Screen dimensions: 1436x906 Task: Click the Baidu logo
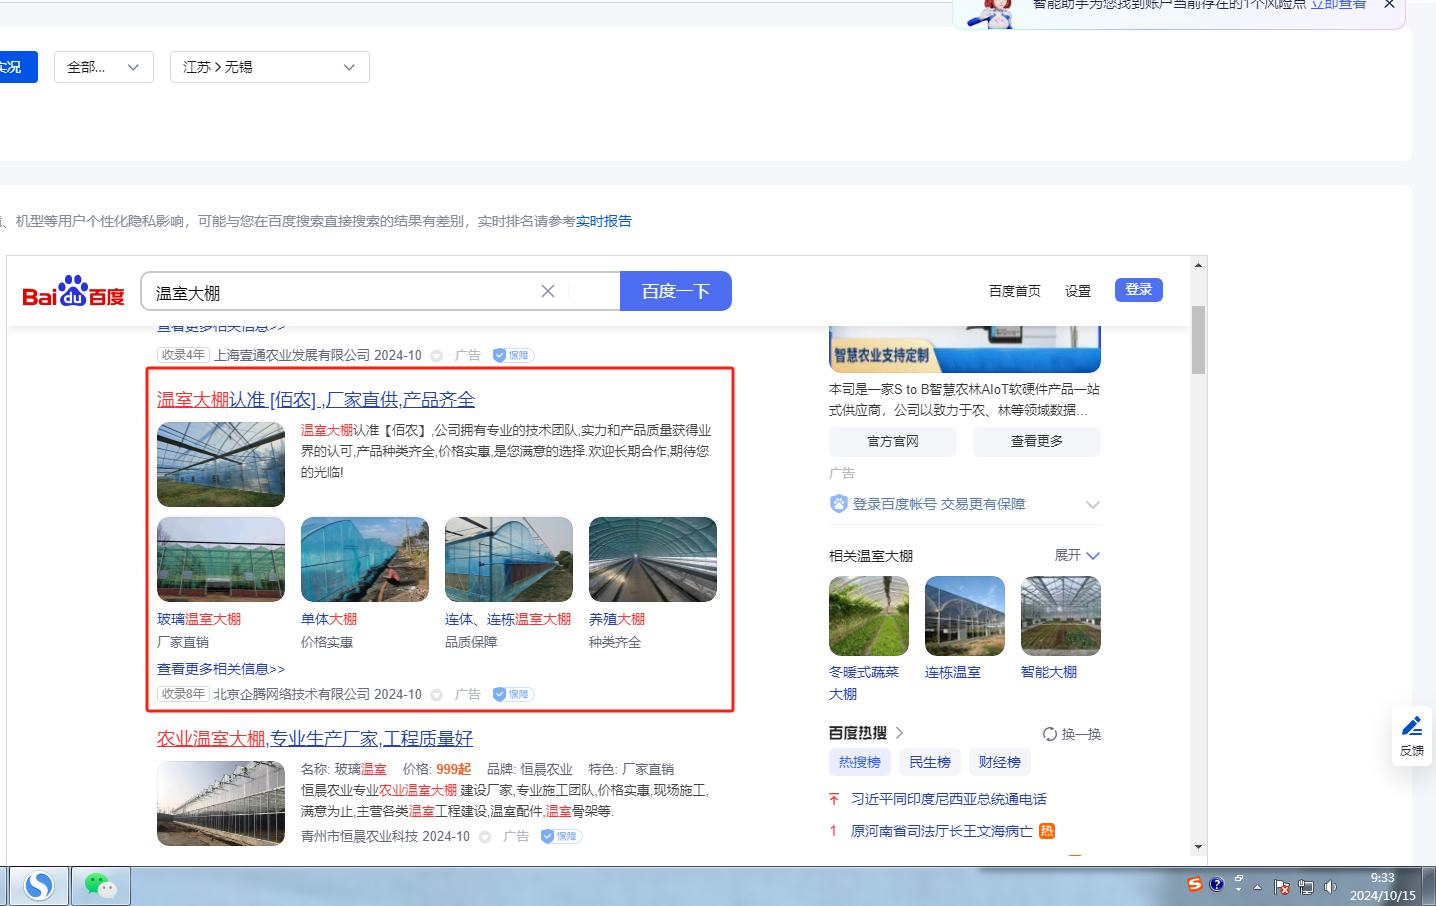click(73, 292)
